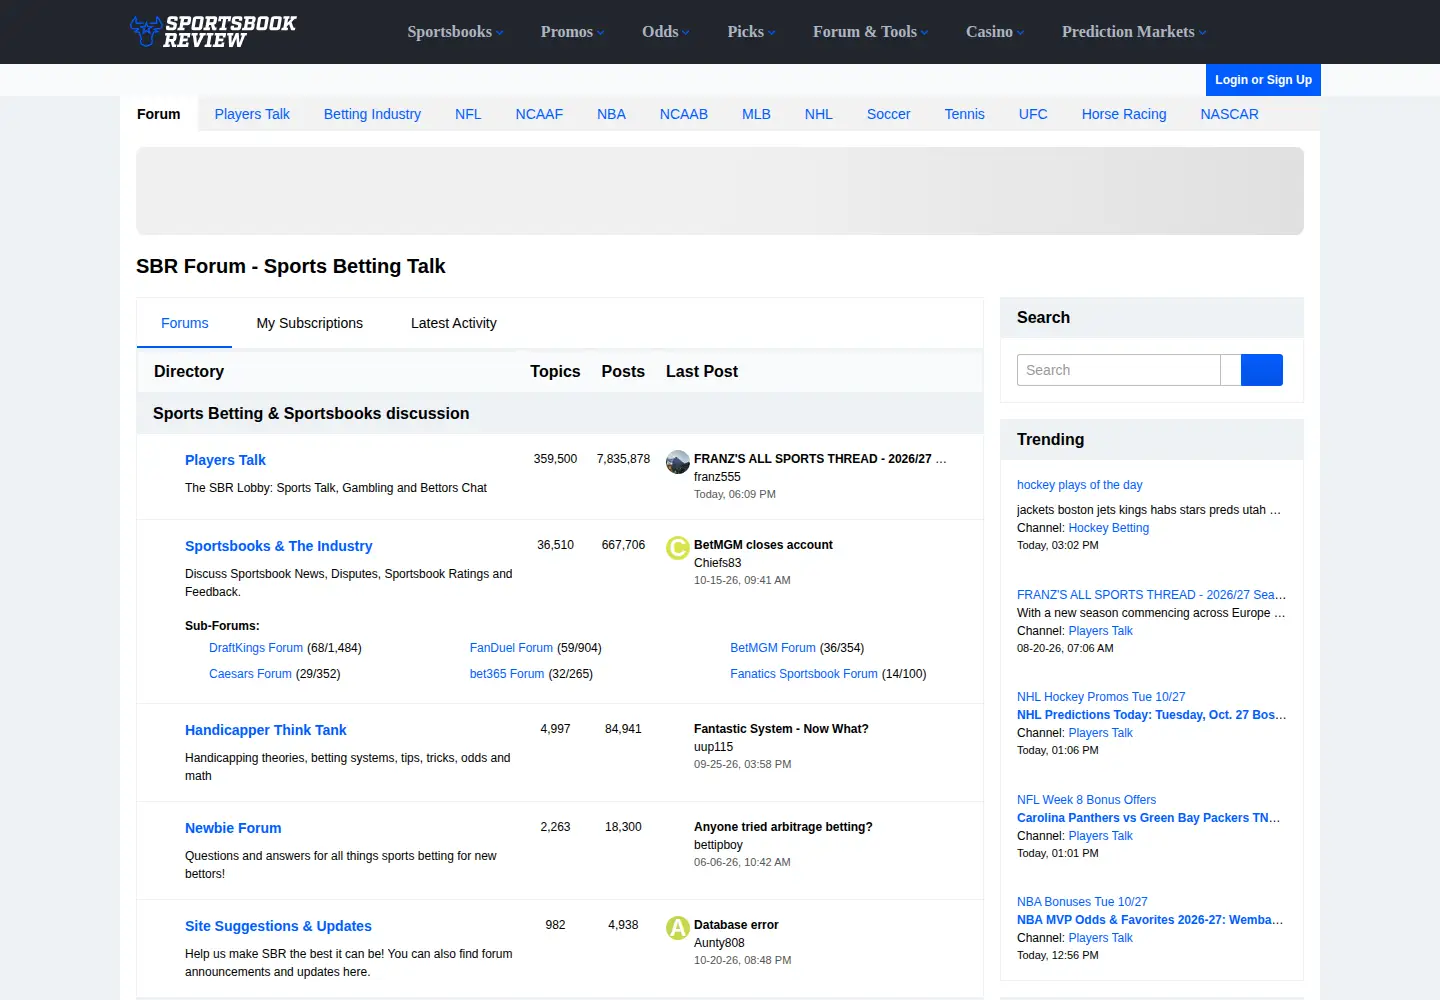Open Fanatics Sportsbook Forum link
1440x1000 pixels.
(804, 674)
